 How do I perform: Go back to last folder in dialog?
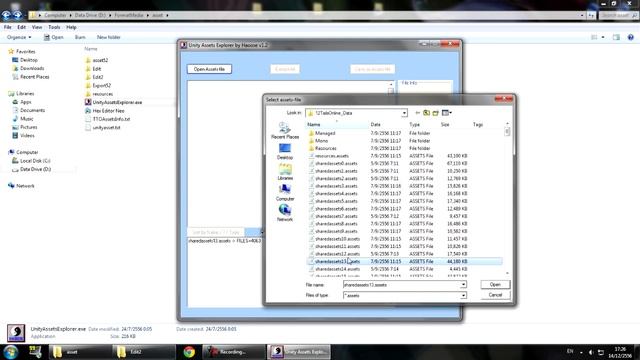coord(417,113)
